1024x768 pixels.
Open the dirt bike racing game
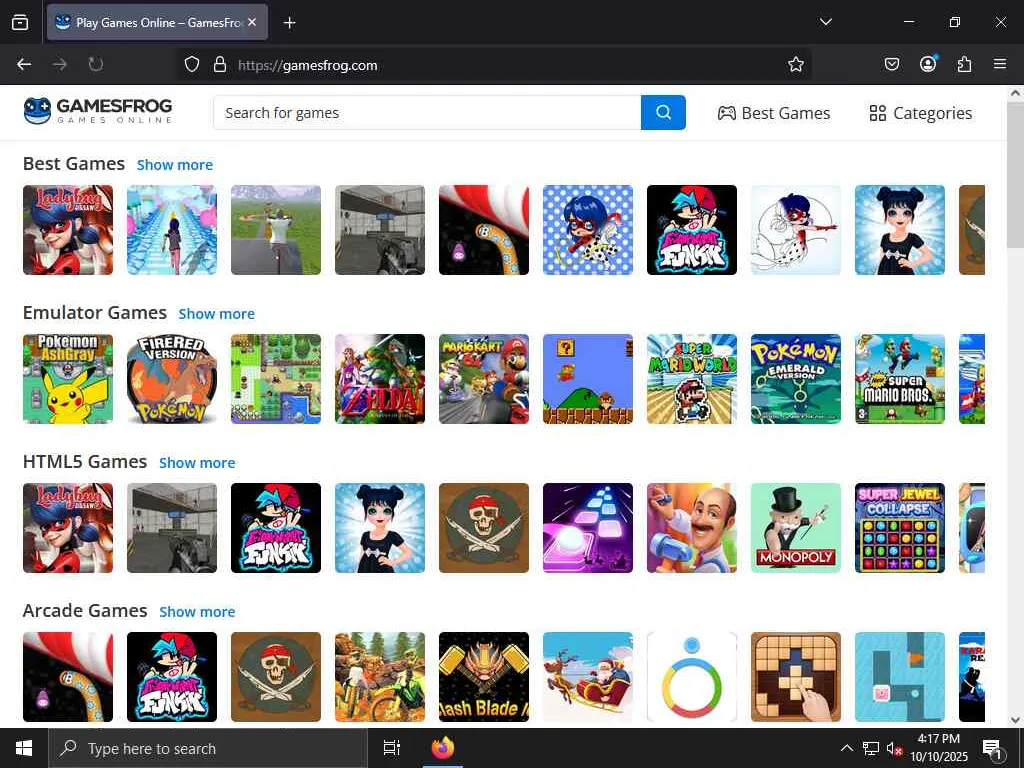379,677
